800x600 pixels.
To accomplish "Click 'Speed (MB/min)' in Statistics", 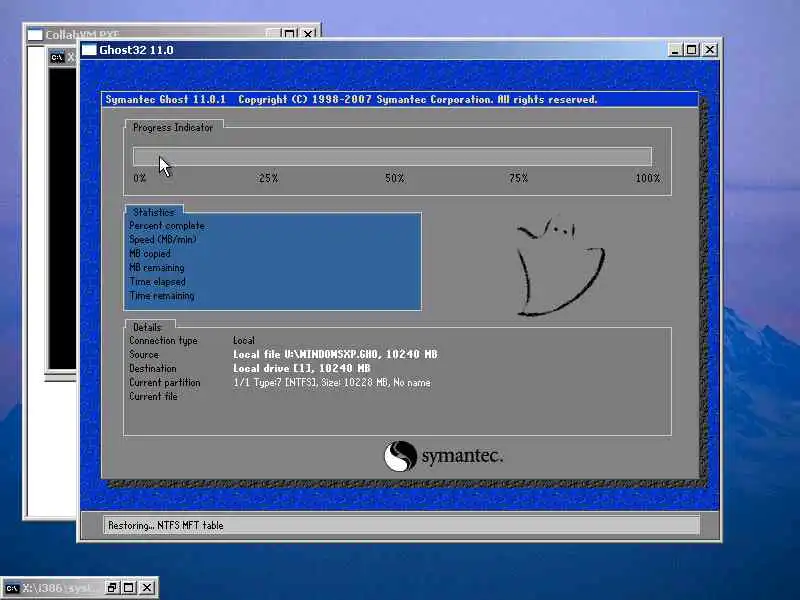I will pos(163,239).
